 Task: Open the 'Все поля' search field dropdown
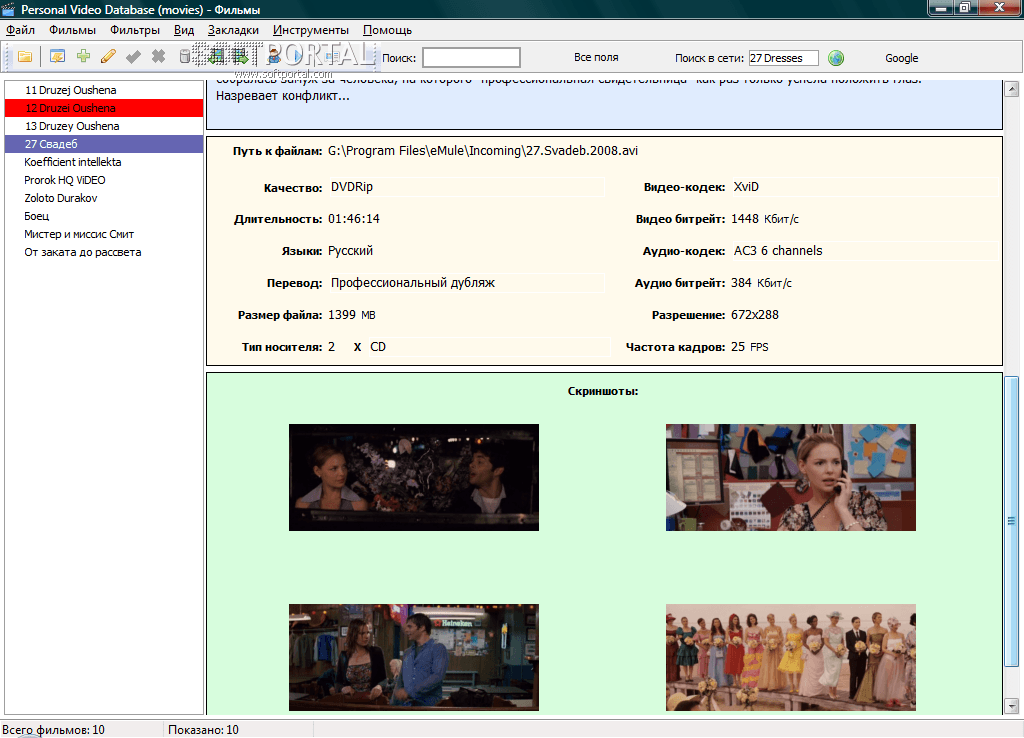pyautogui.click(x=596, y=58)
